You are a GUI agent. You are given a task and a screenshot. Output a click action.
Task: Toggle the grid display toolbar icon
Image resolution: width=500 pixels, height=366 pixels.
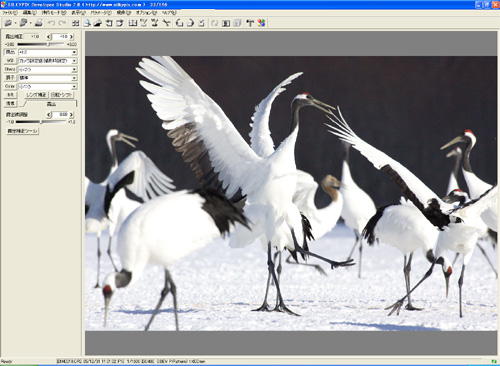[x=133, y=23]
